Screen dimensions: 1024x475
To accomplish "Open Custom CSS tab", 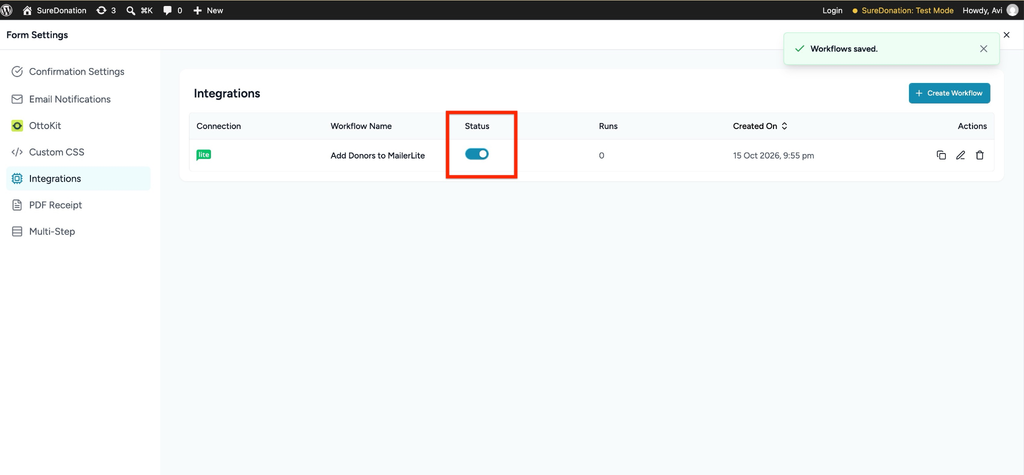I will [78, 152].
